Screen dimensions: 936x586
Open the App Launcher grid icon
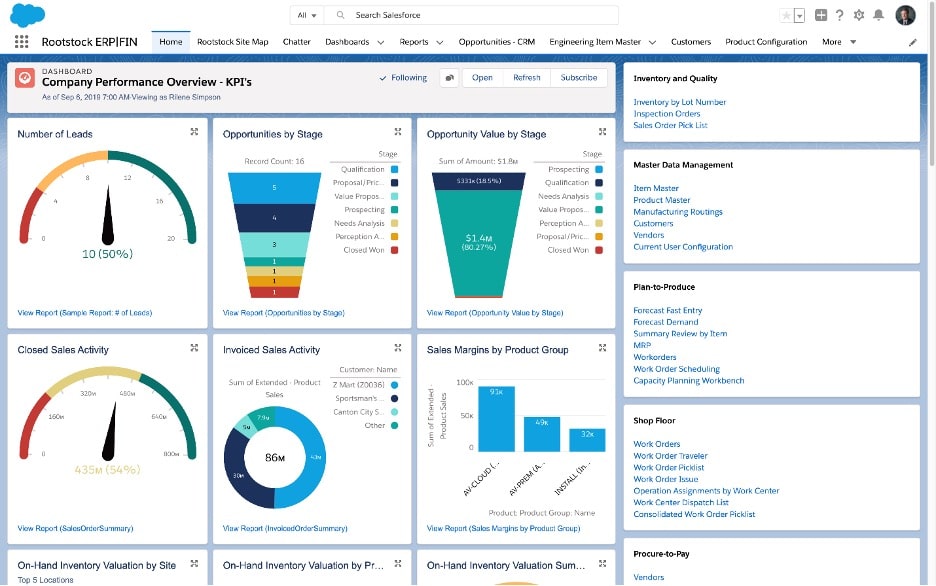click(21, 42)
